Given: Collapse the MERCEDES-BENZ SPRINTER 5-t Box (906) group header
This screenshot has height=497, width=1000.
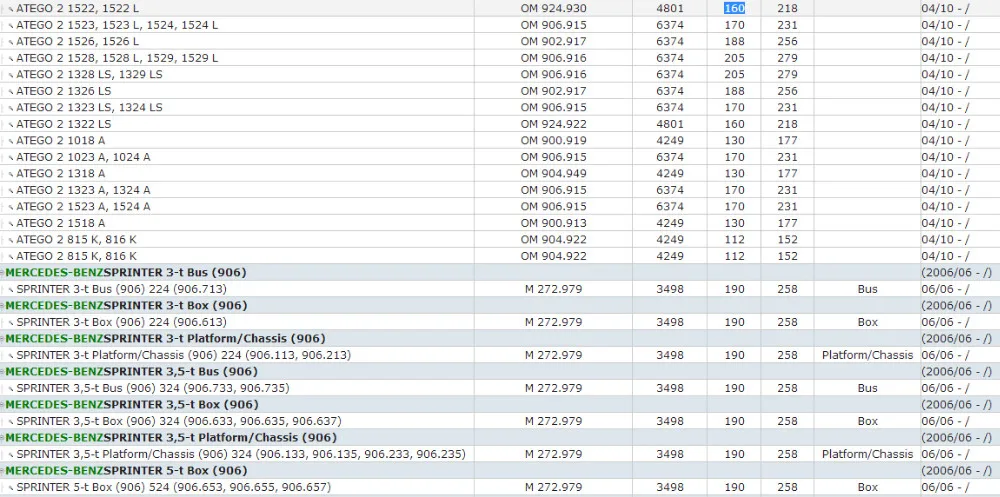Looking at the screenshot, I should (x=3, y=471).
